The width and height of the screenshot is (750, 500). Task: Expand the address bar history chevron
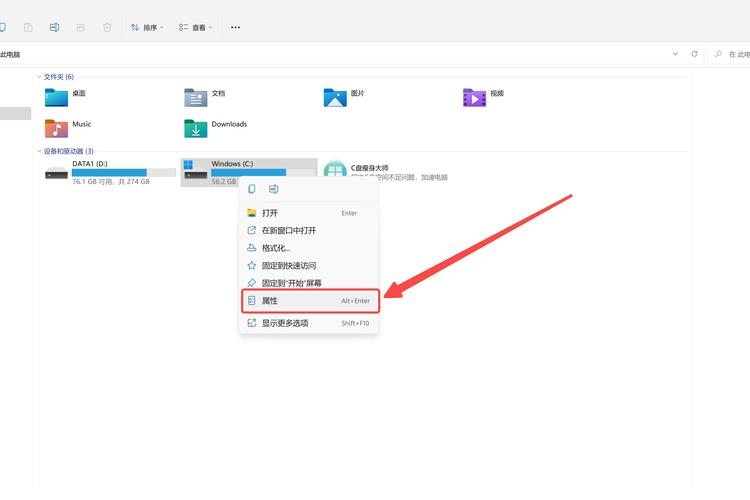(675, 54)
